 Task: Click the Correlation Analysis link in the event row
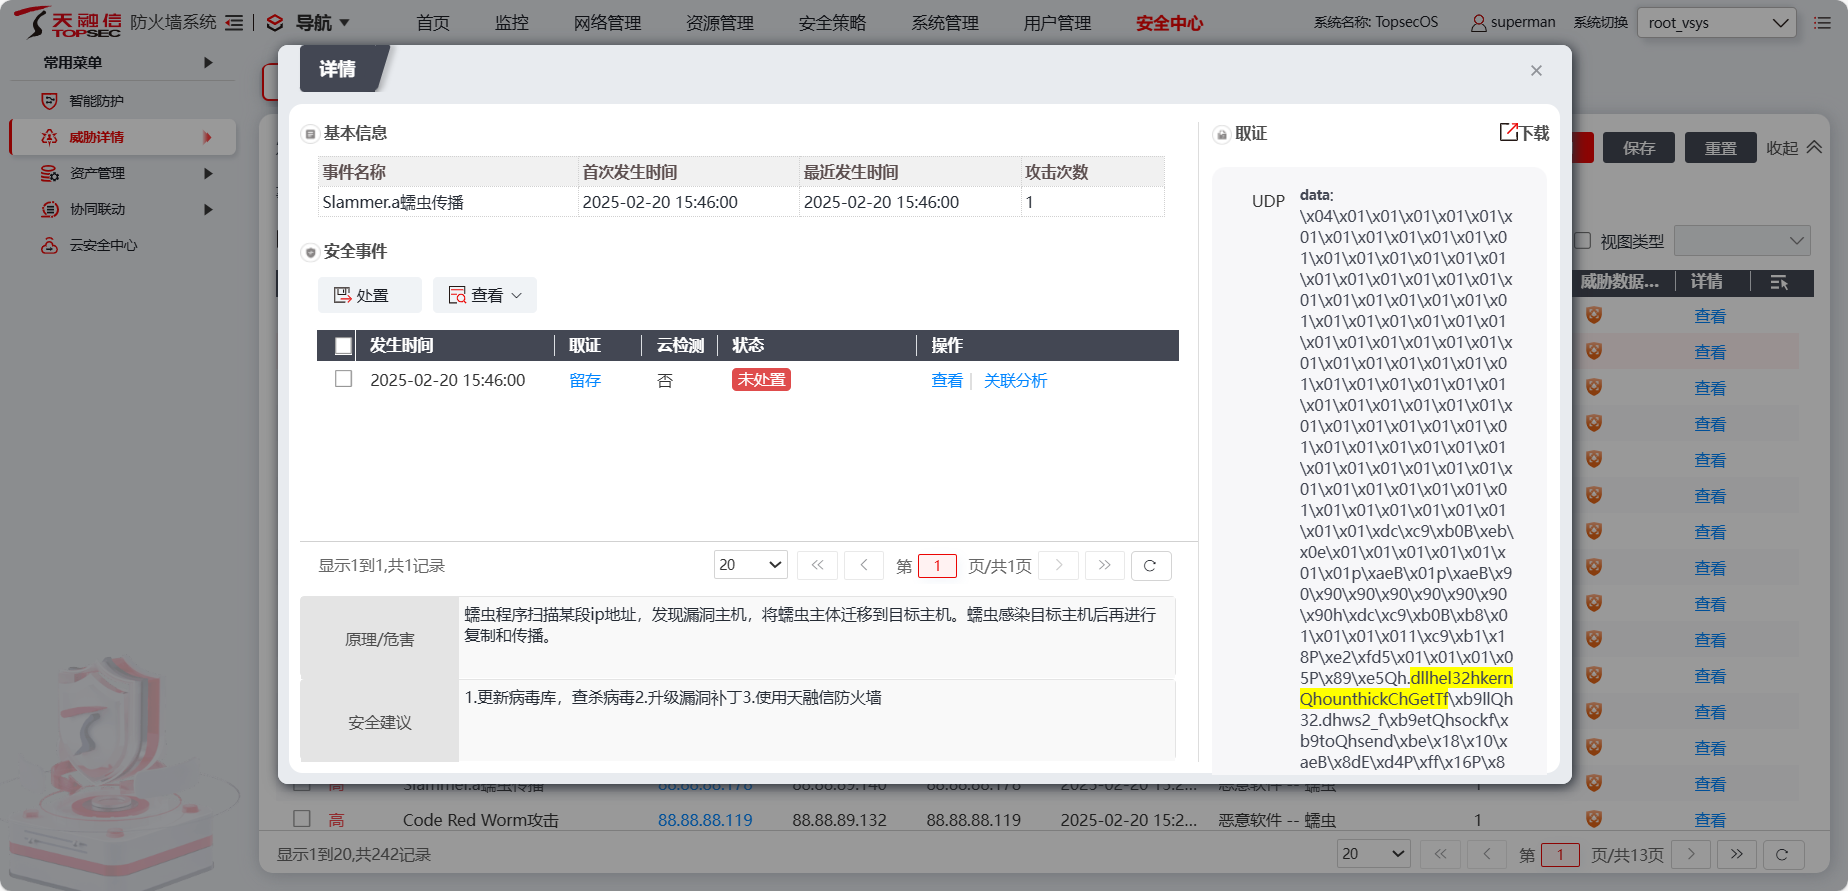click(1015, 381)
